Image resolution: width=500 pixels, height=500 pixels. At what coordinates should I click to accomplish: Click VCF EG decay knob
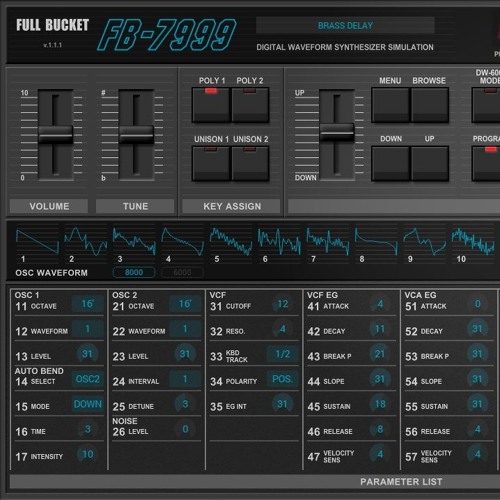coord(380,329)
